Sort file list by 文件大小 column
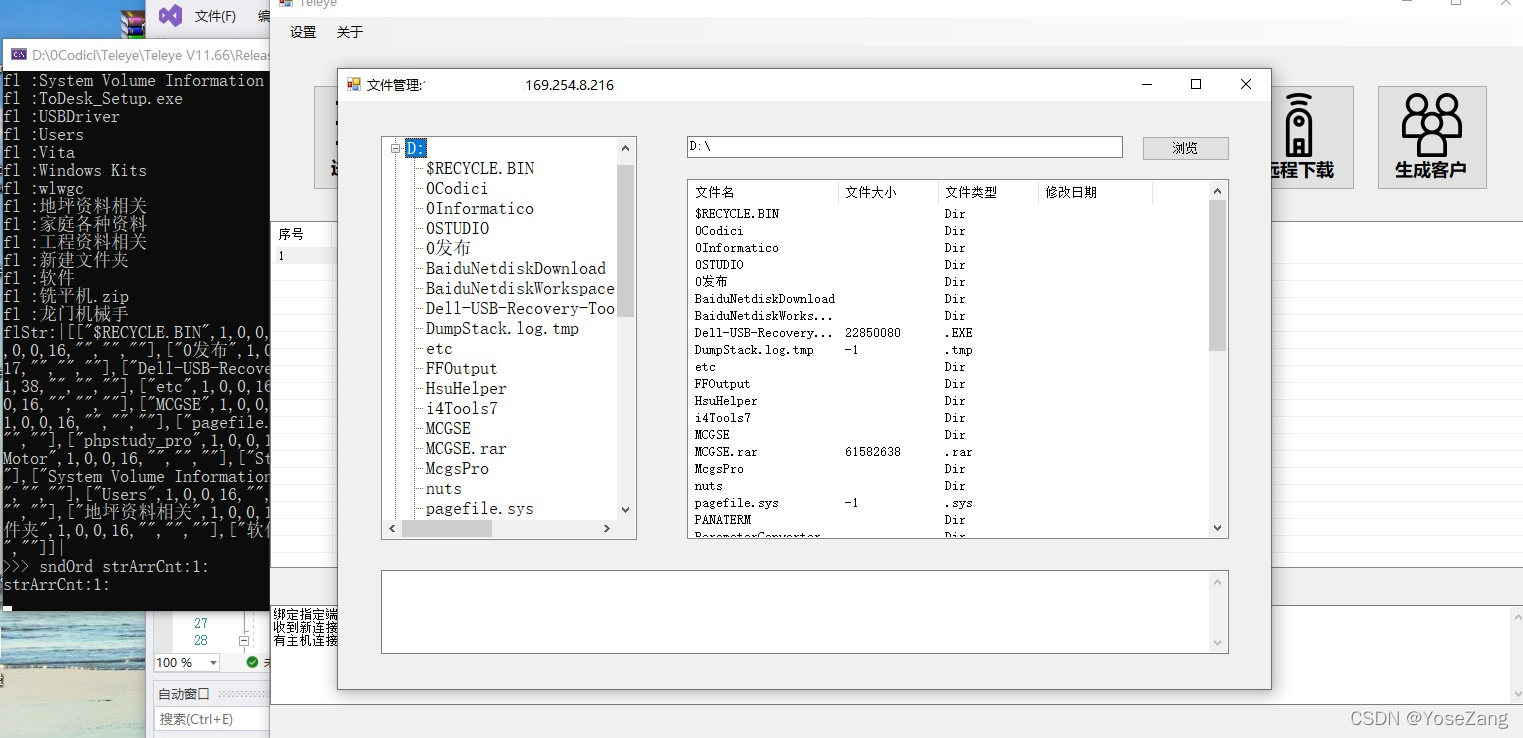Screen dimensions: 1523x738 tap(888, 192)
